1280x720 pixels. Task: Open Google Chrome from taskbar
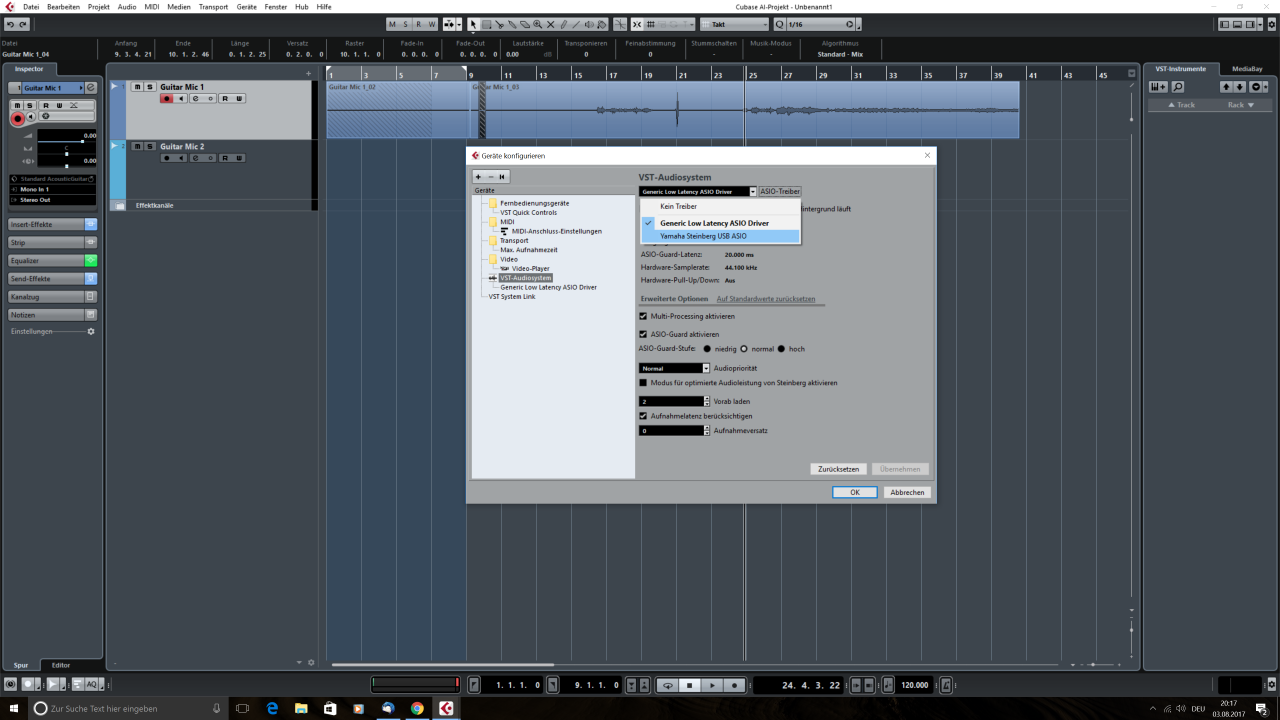pyautogui.click(x=417, y=708)
